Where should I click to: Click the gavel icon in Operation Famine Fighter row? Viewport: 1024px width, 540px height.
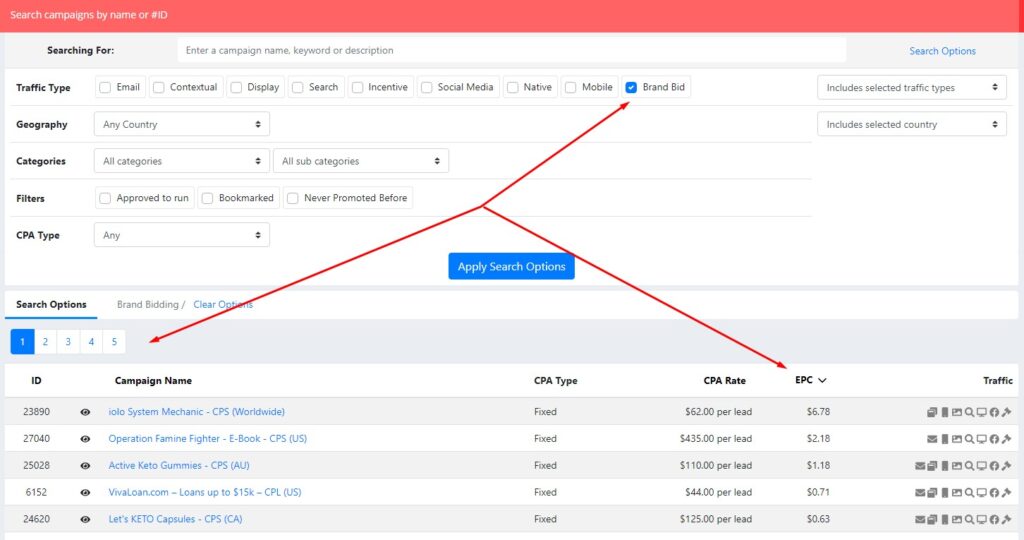pyautogui.click(x=1006, y=439)
